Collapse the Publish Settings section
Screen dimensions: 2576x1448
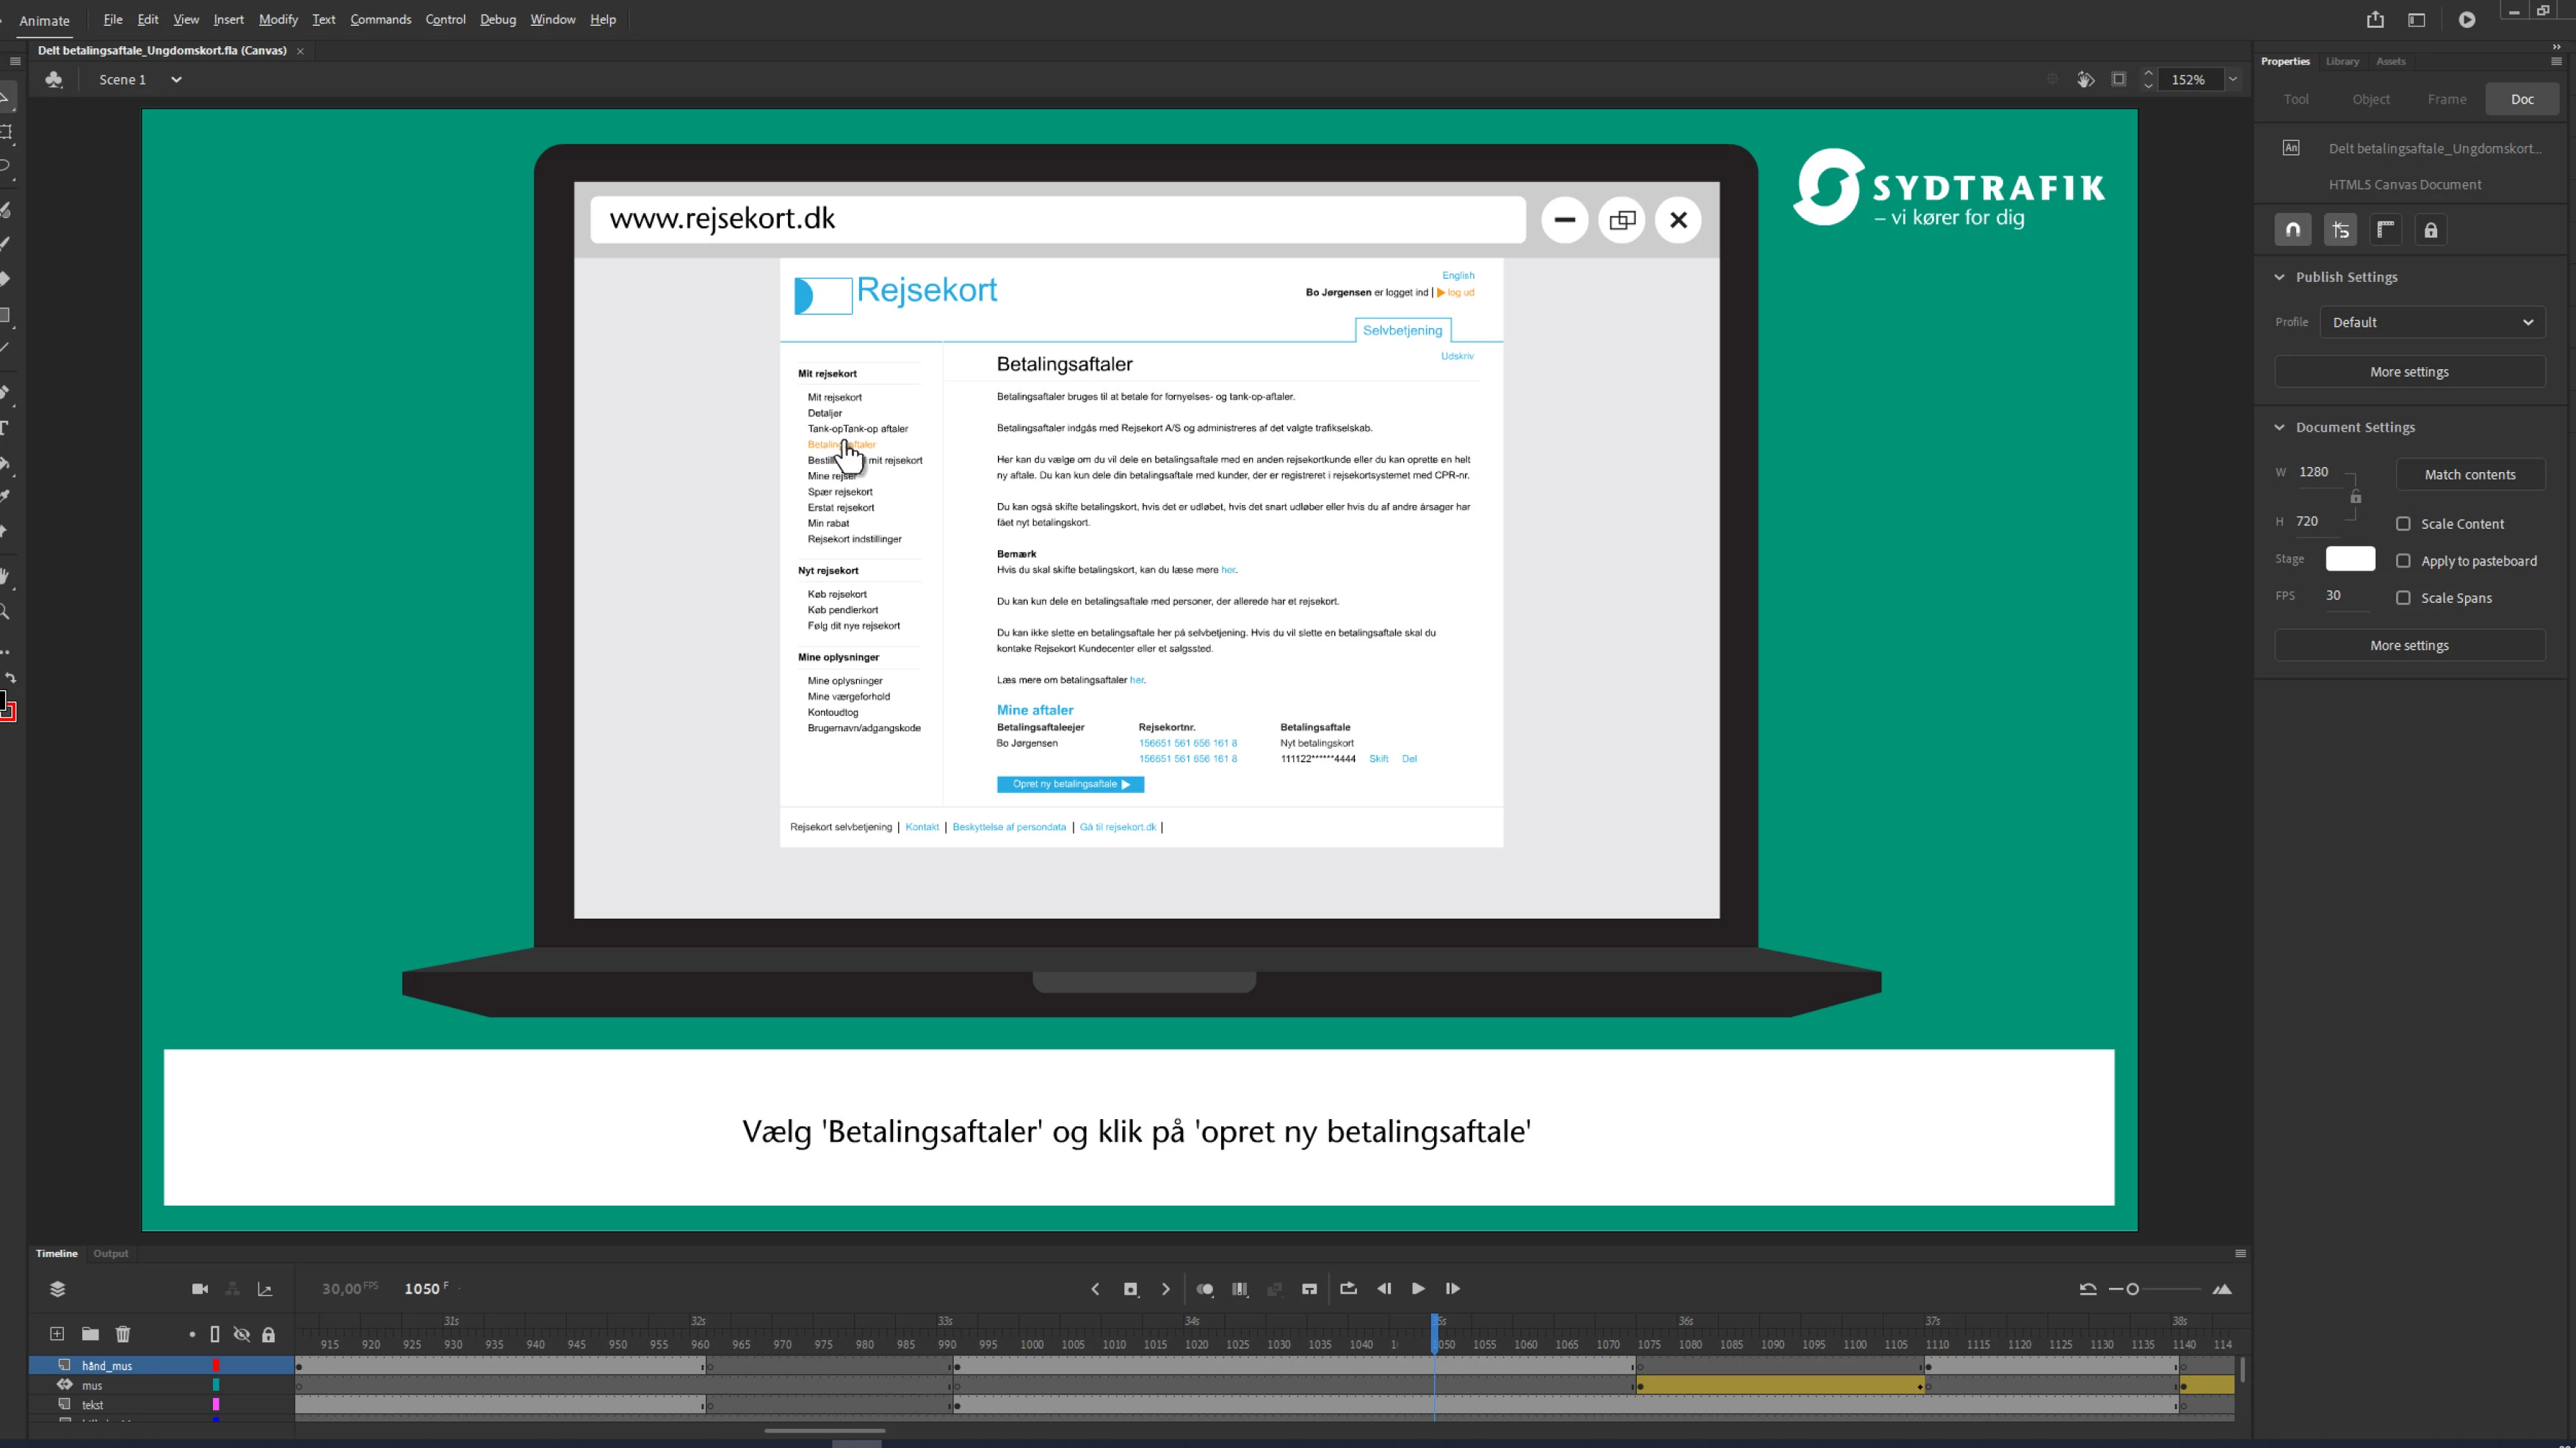(x=2280, y=277)
